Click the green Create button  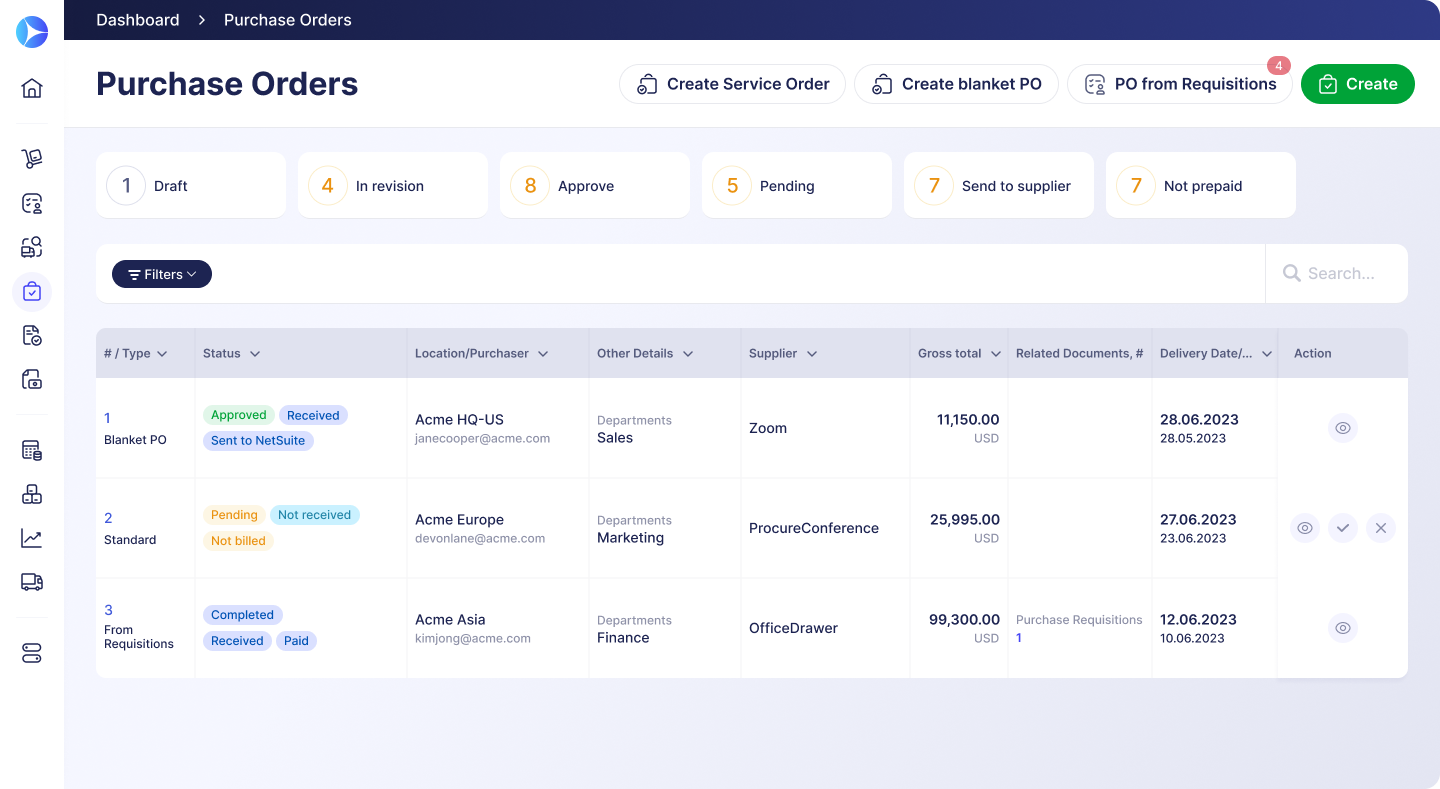click(1357, 84)
